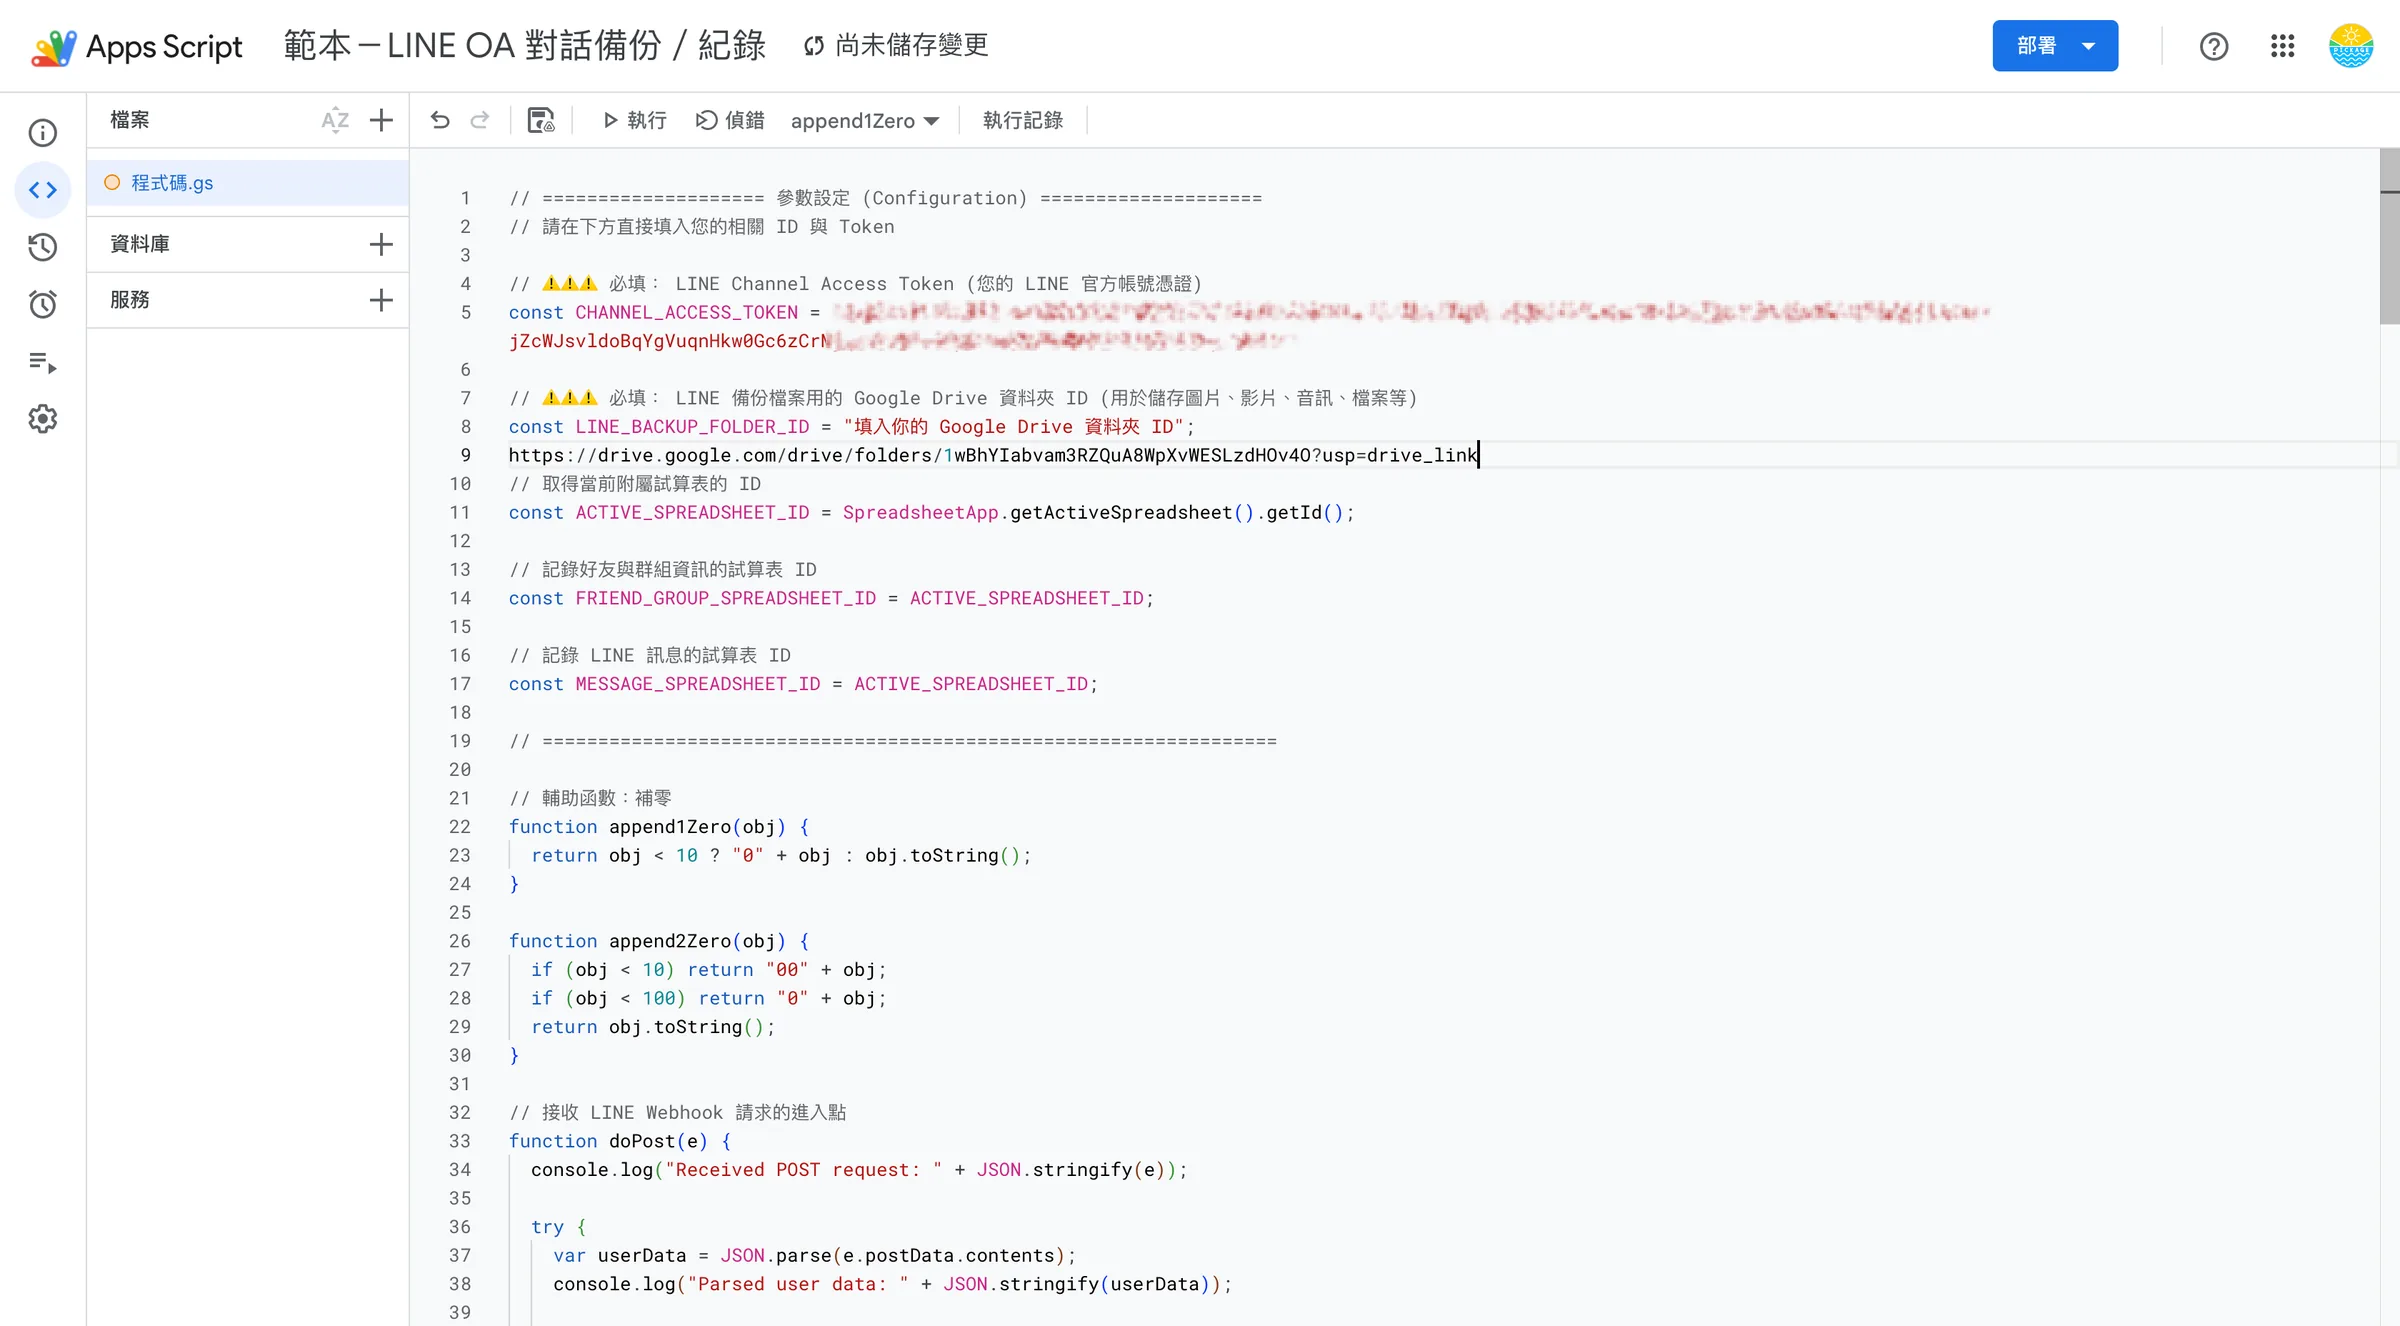The image size is (2400, 1326).
Task: Open Executions list icon in sidebar
Action: click(42, 362)
